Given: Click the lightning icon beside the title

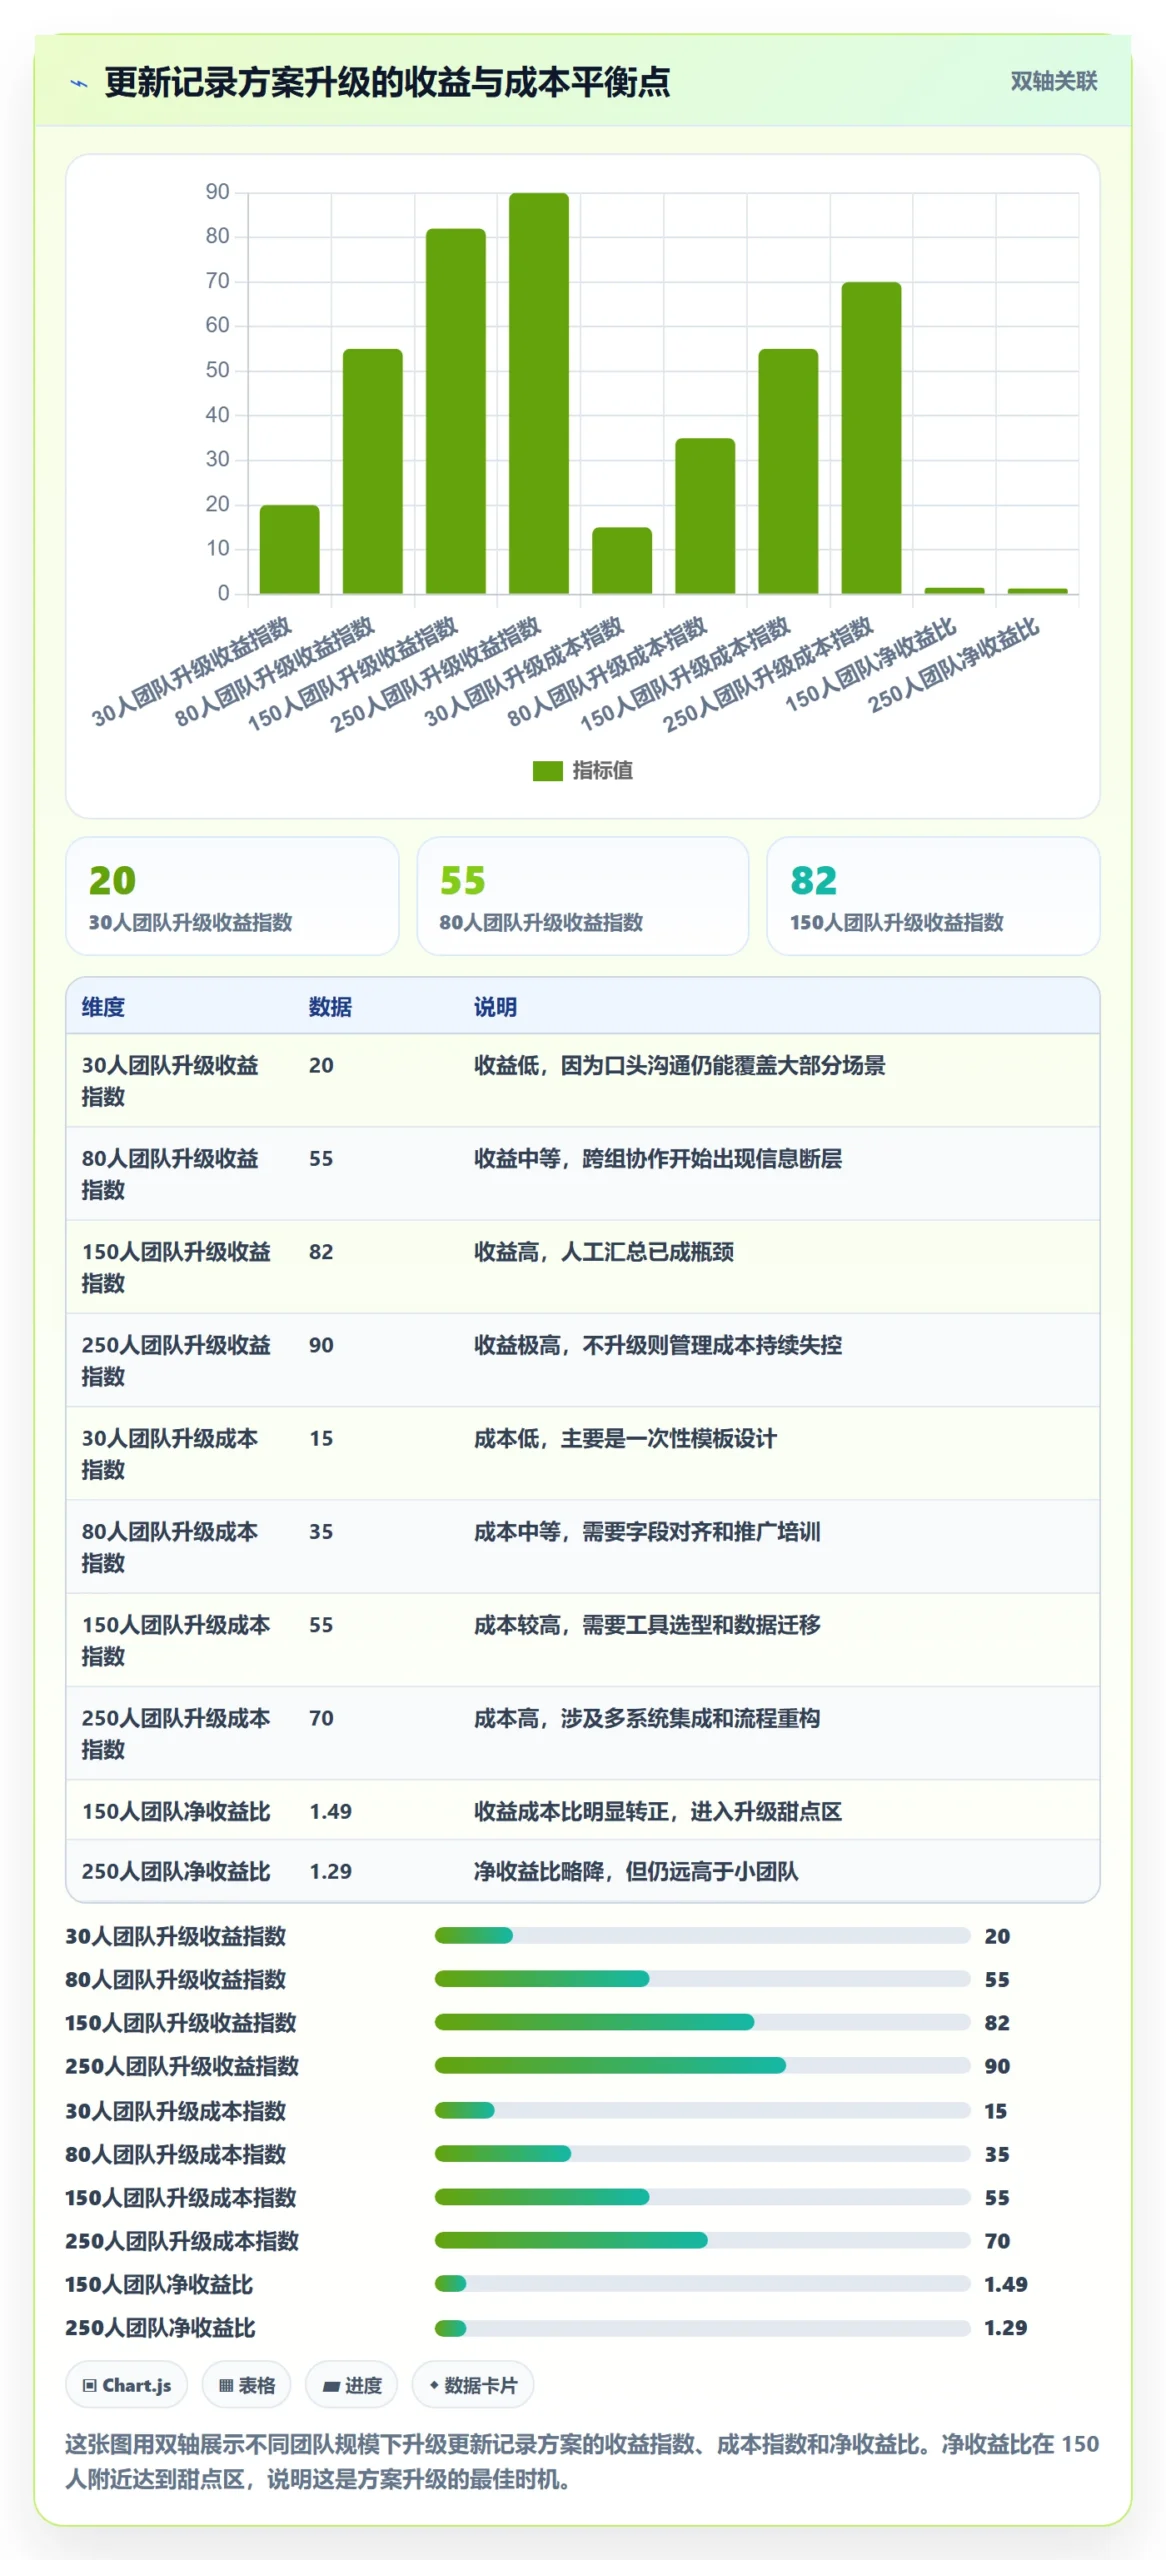Looking at the screenshot, I should point(79,83).
